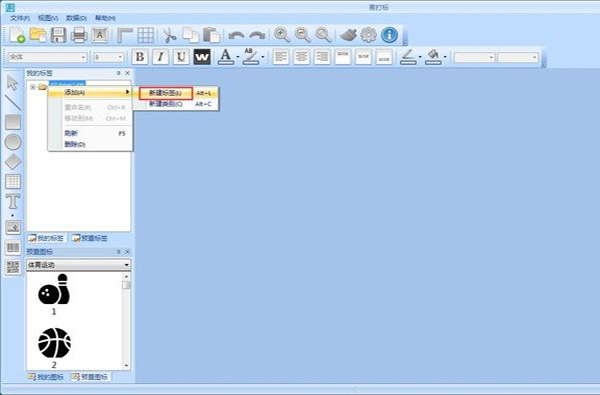Toggle underline formatting button

click(181, 57)
